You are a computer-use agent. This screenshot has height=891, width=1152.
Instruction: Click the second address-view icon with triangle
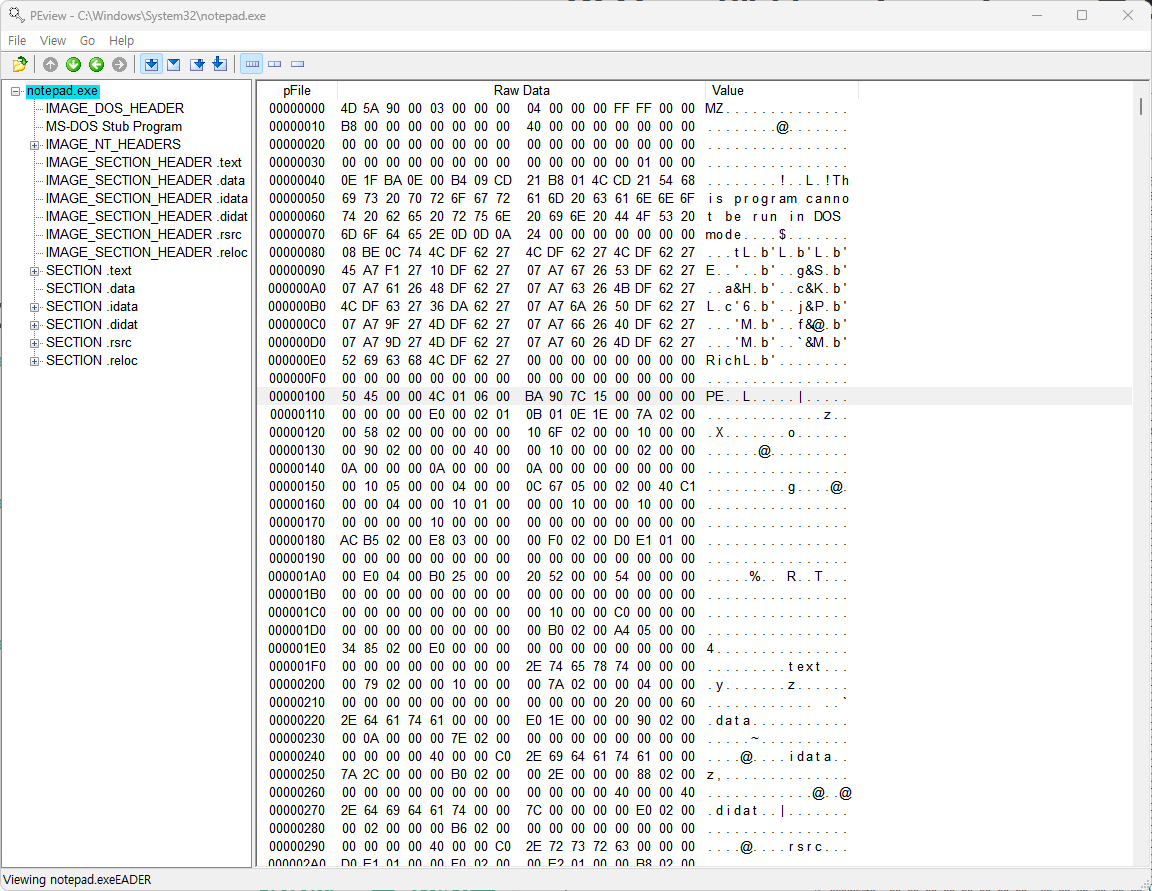click(174, 65)
